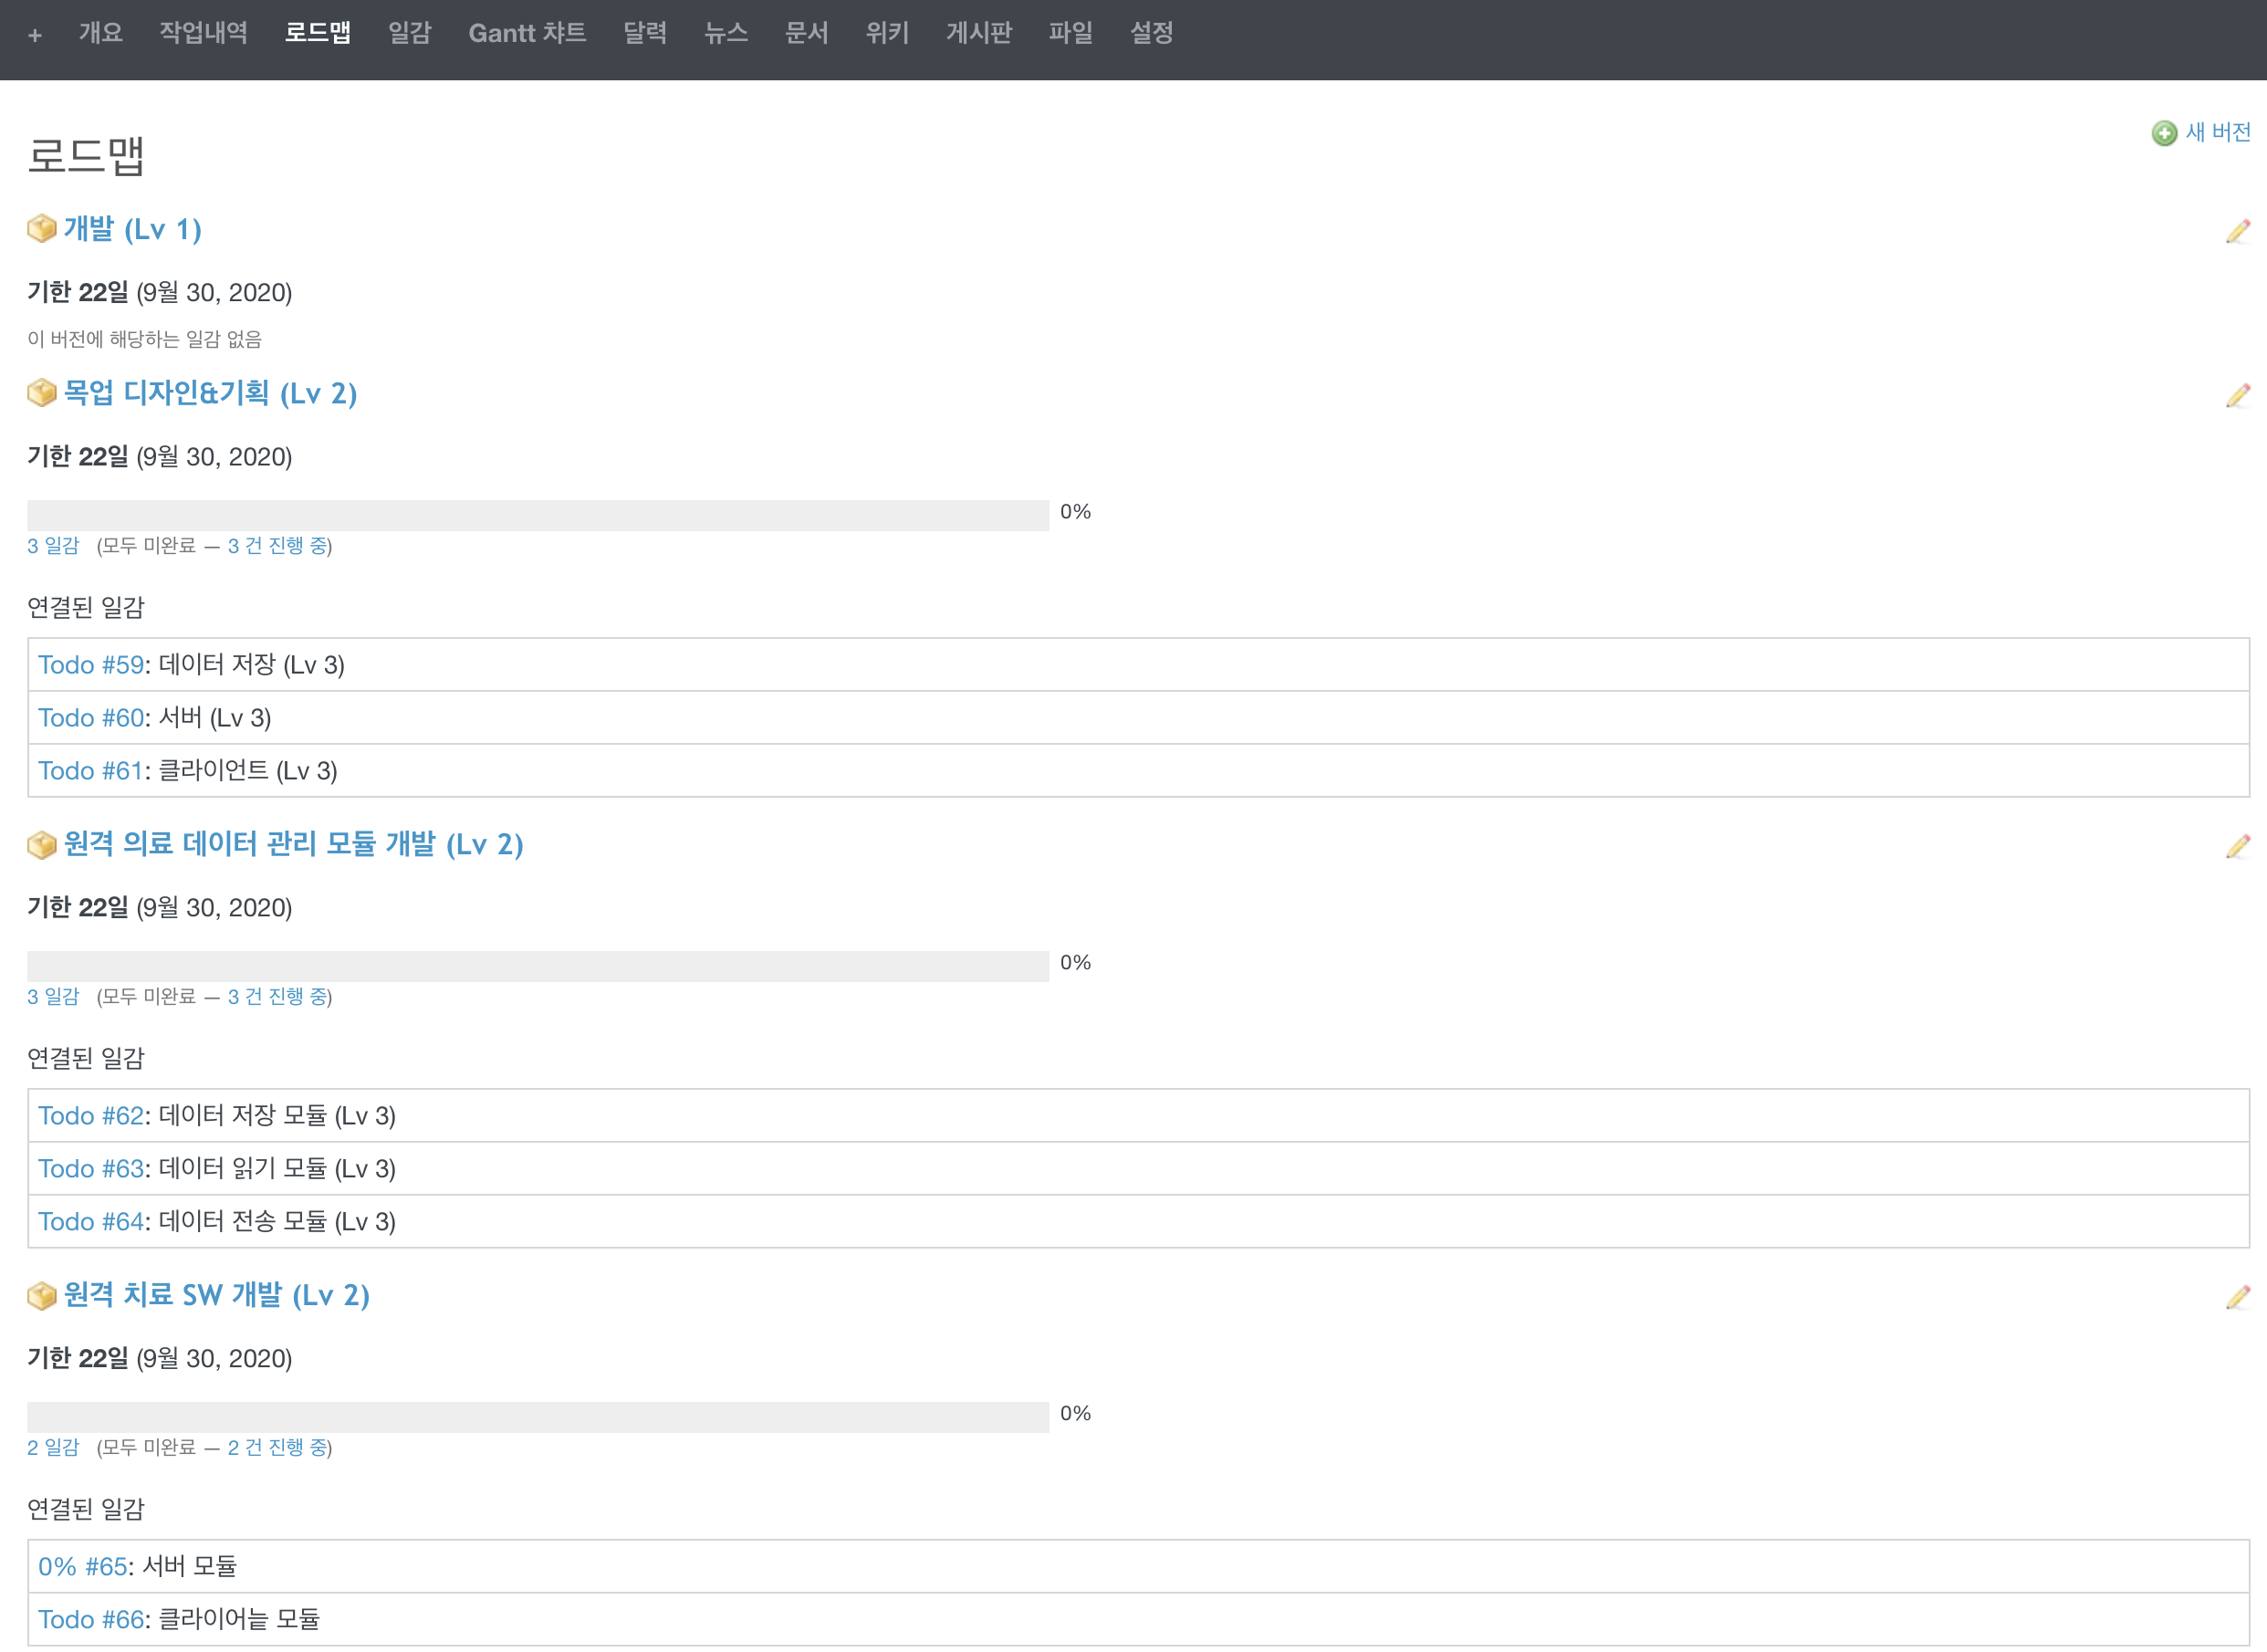Screen dimensions: 2267x1652
Task: Open the 원격 의료 데이터 관리 모듈 개발 version title
Action: pos(293,844)
